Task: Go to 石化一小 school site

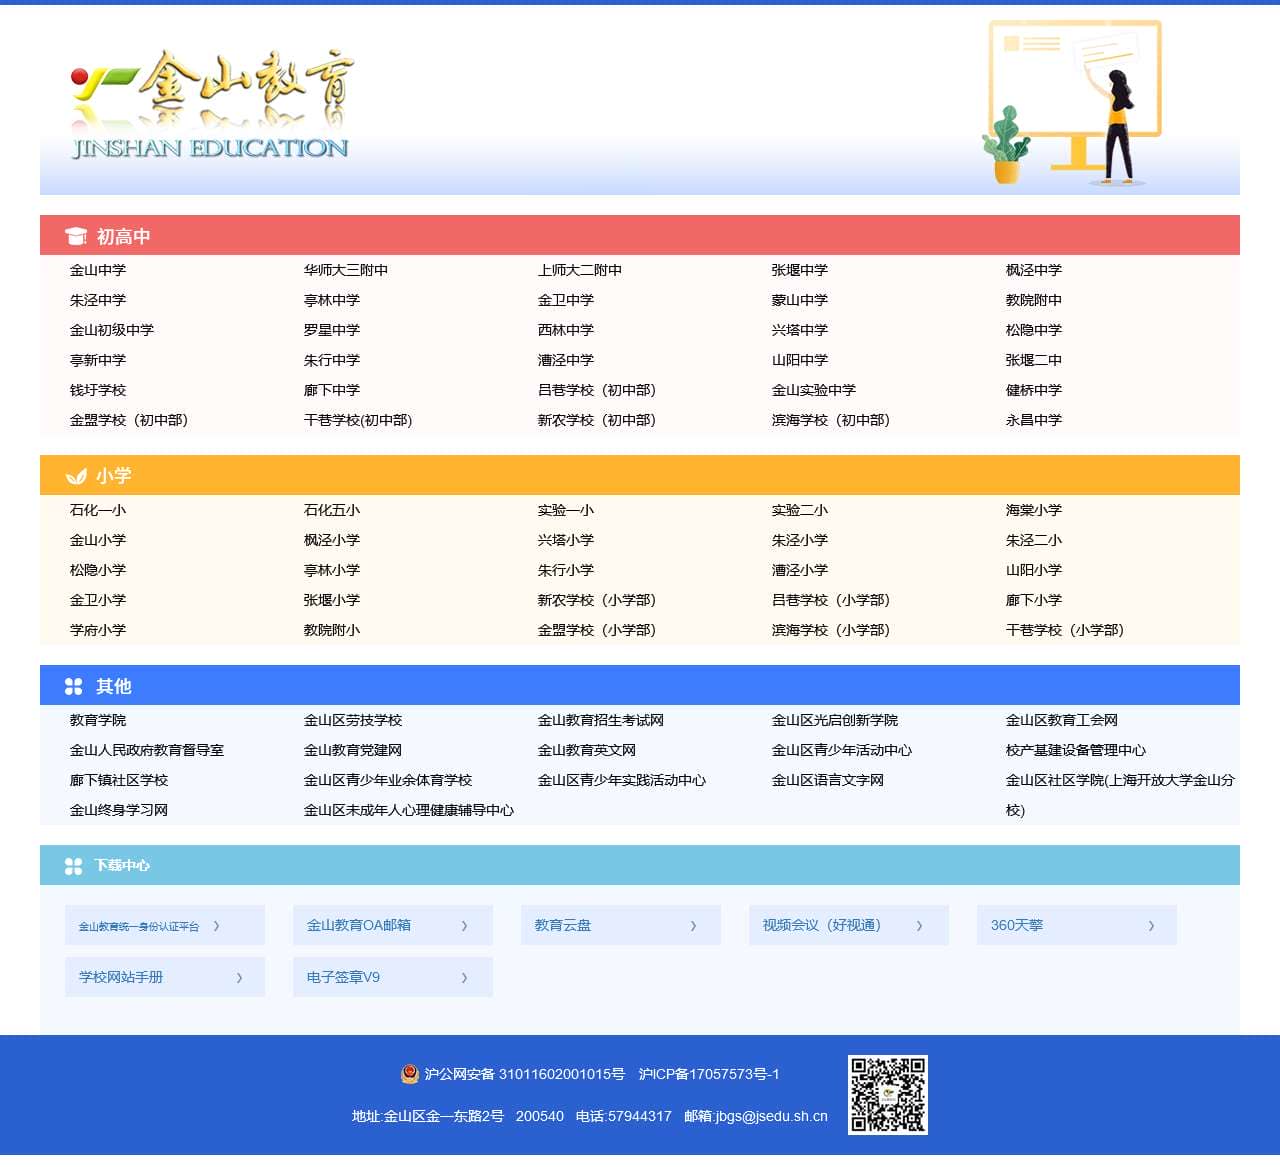Action: [x=98, y=510]
